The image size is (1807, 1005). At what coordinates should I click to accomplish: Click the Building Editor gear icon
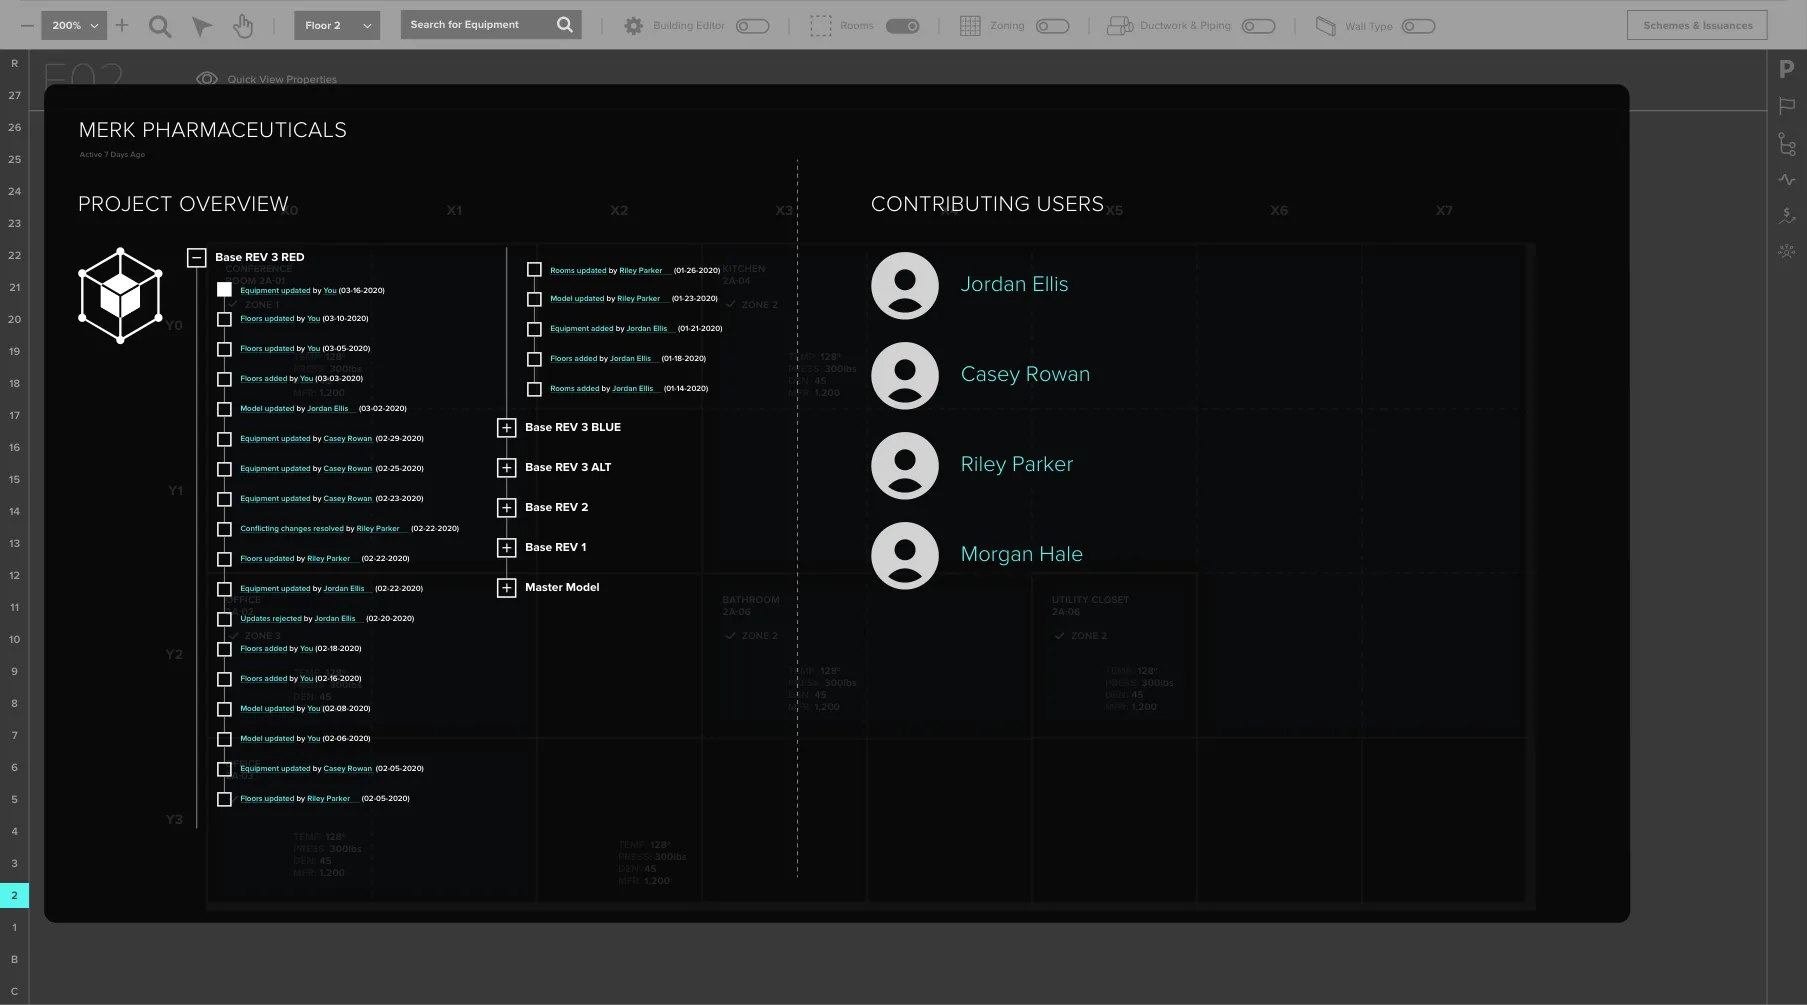click(633, 26)
